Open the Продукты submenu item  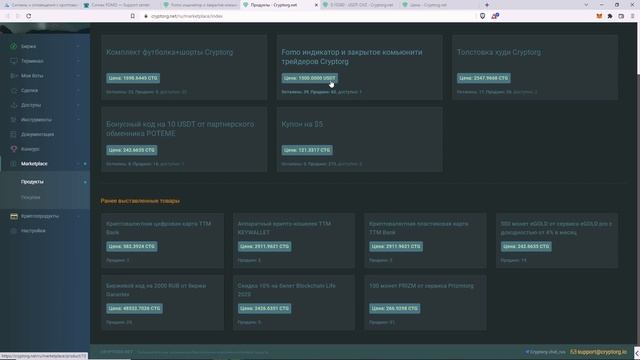[32, 182]
